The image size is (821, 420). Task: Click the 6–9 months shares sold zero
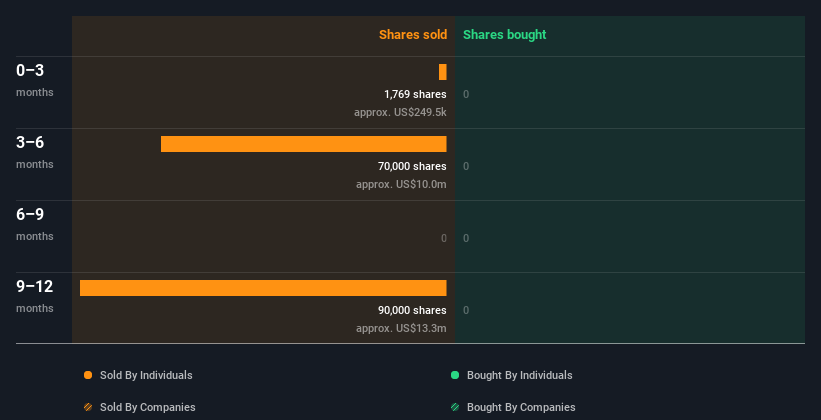tap(444, 238)
